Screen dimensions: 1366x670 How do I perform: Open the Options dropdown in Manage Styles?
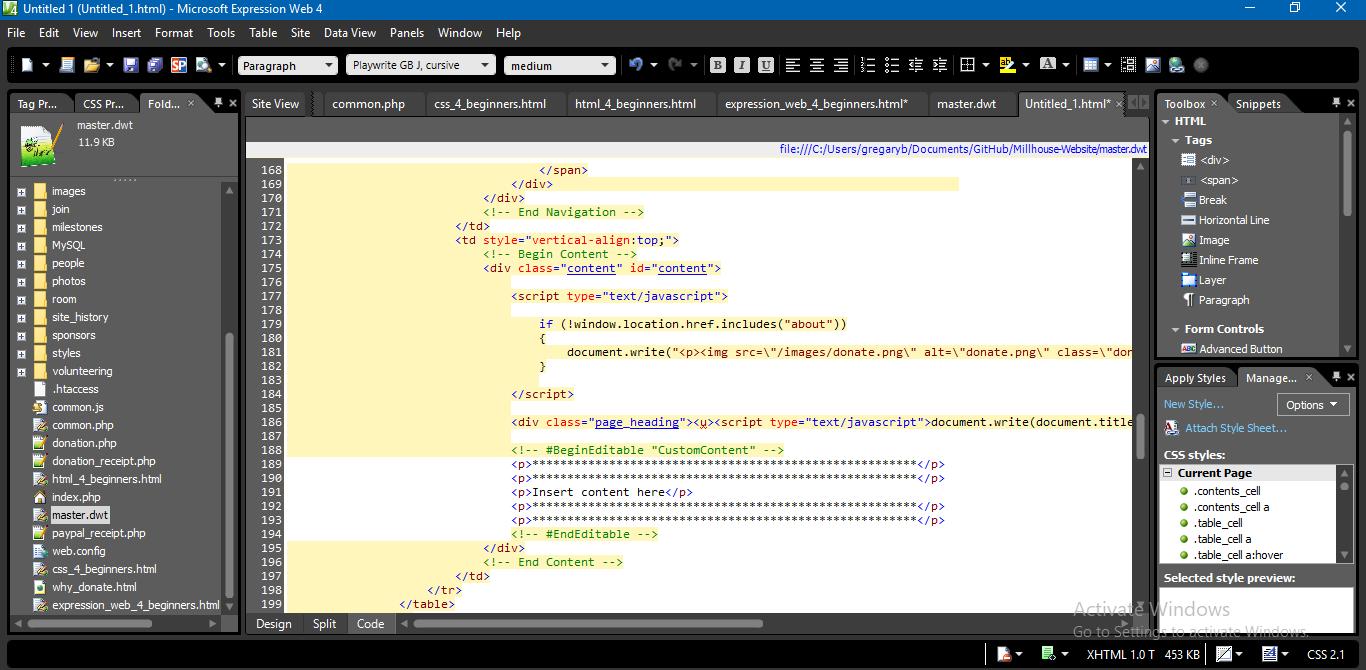point(1312,405)
